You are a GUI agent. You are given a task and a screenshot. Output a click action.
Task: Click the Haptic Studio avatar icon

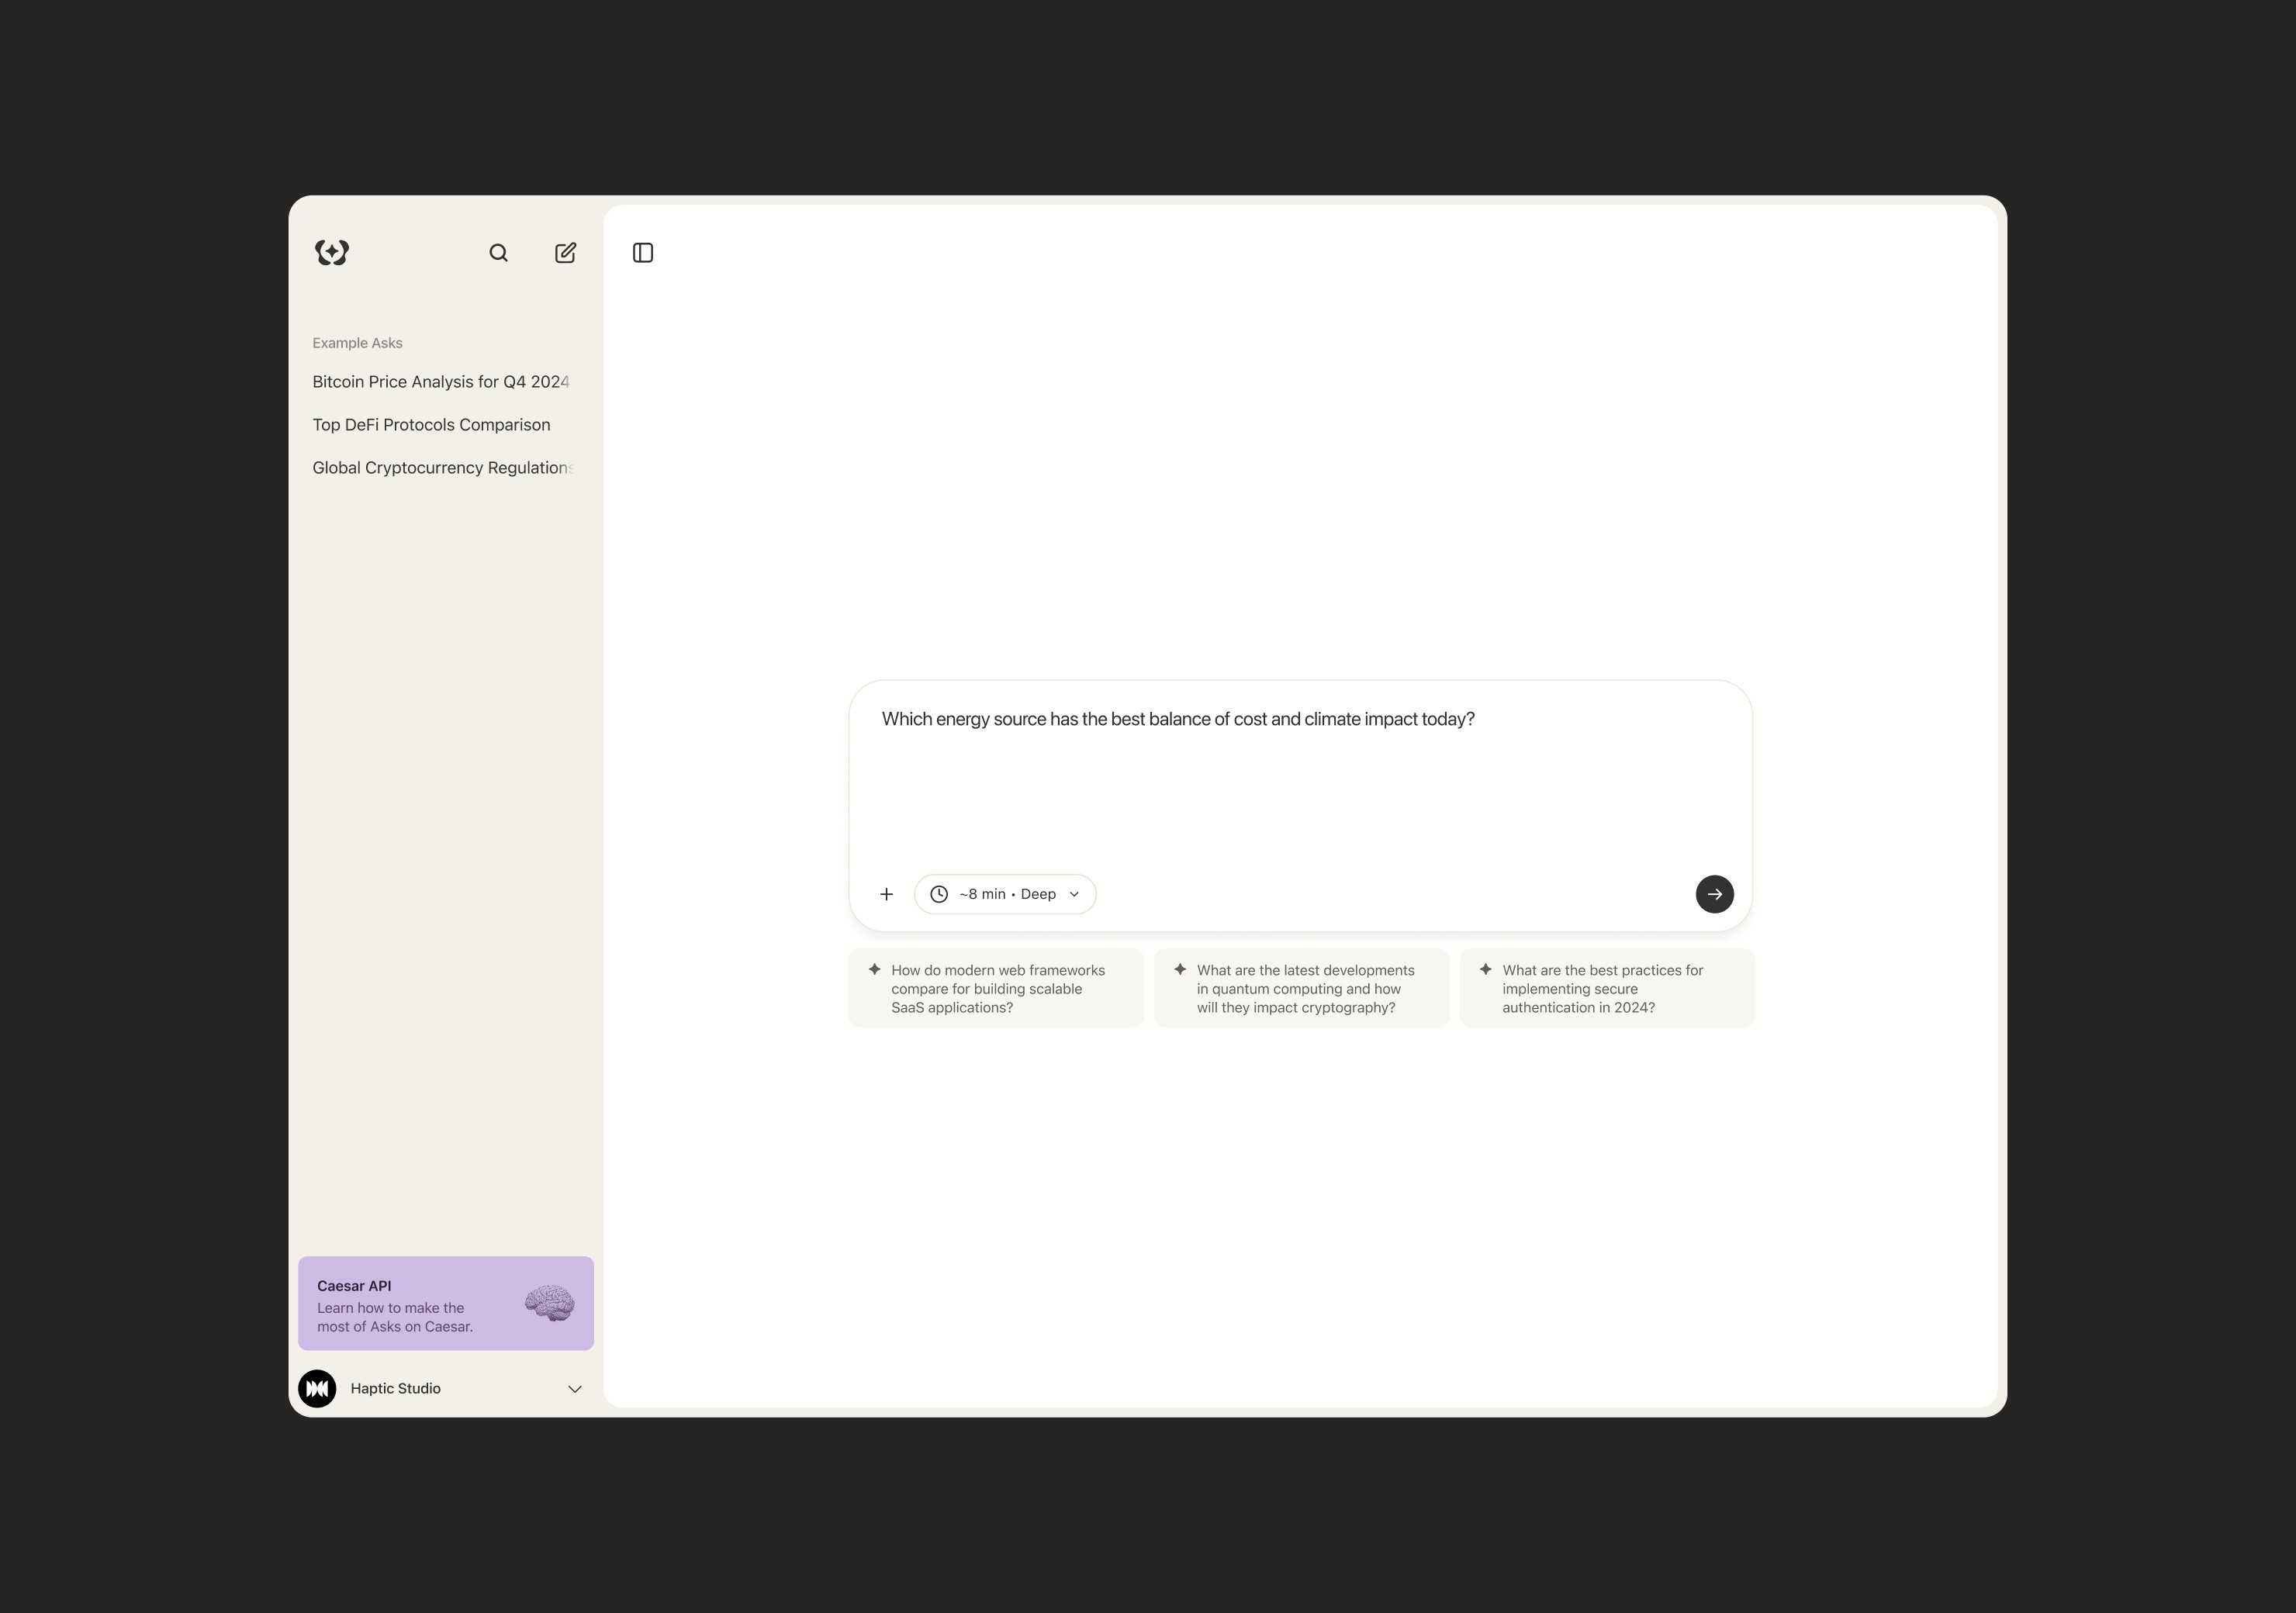tap(317, 1388)
